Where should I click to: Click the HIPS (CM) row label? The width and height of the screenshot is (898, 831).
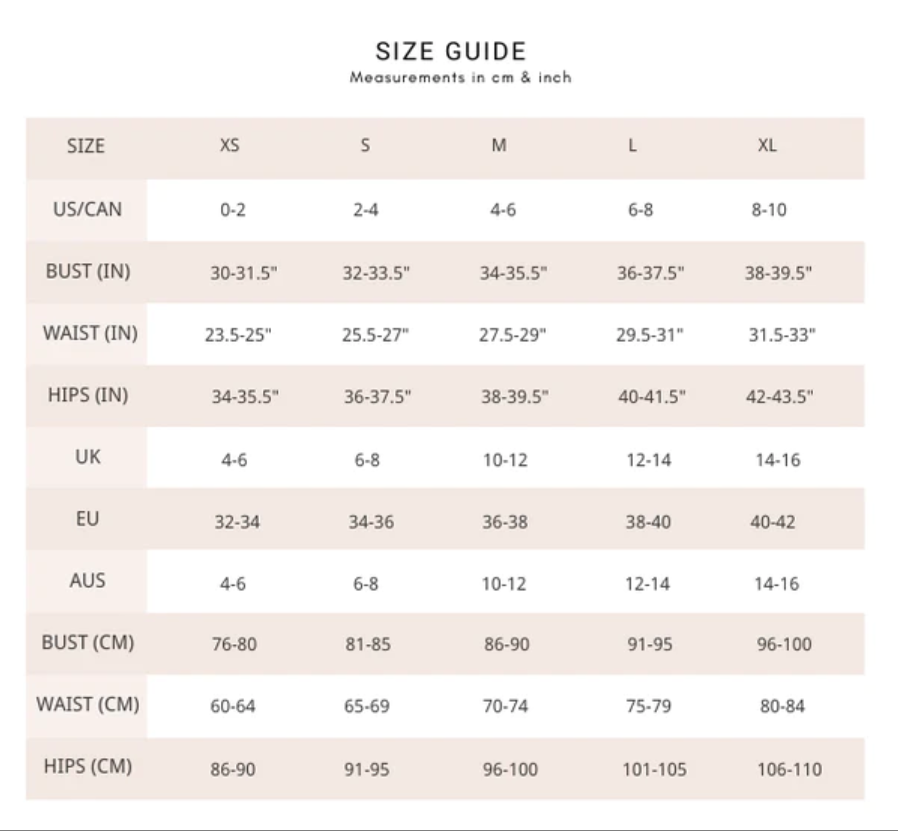[x=88, y=766]
